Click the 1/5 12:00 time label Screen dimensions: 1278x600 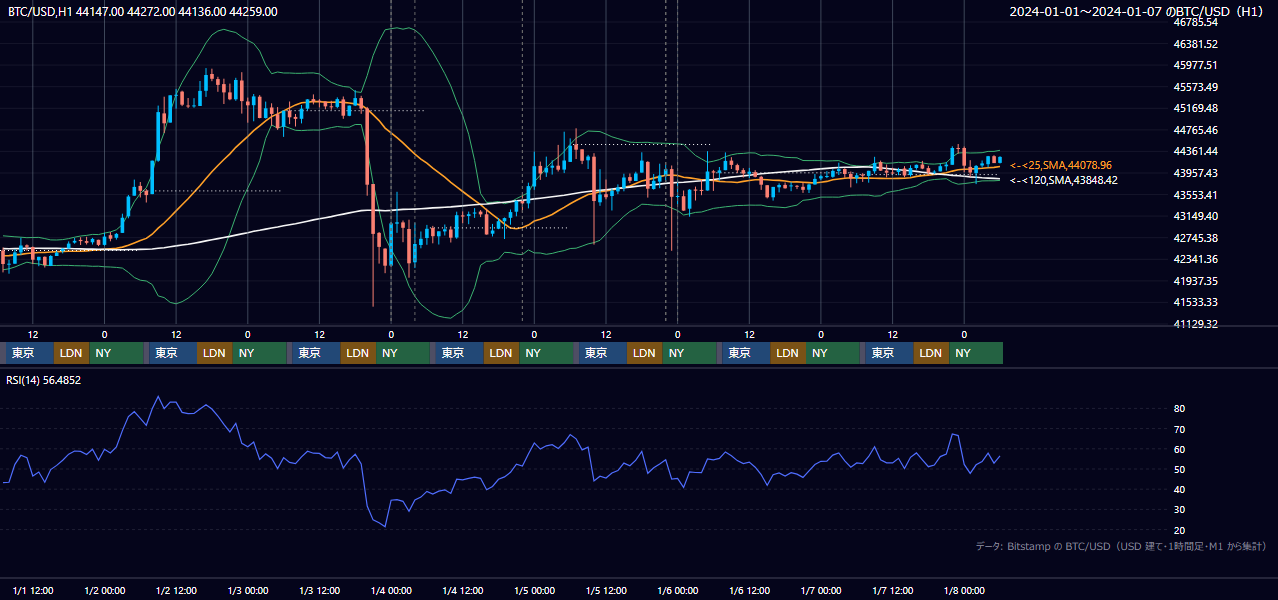point(606,590)
